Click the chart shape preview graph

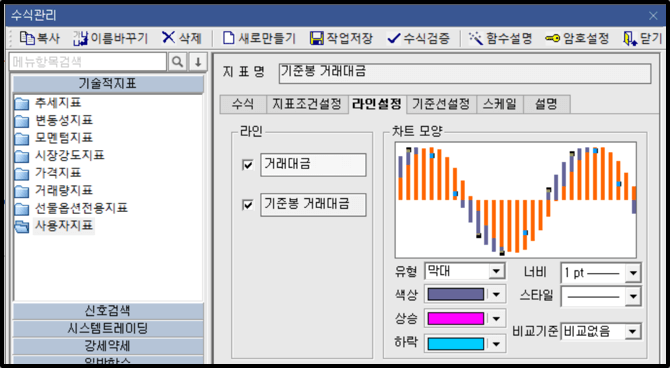516,200
